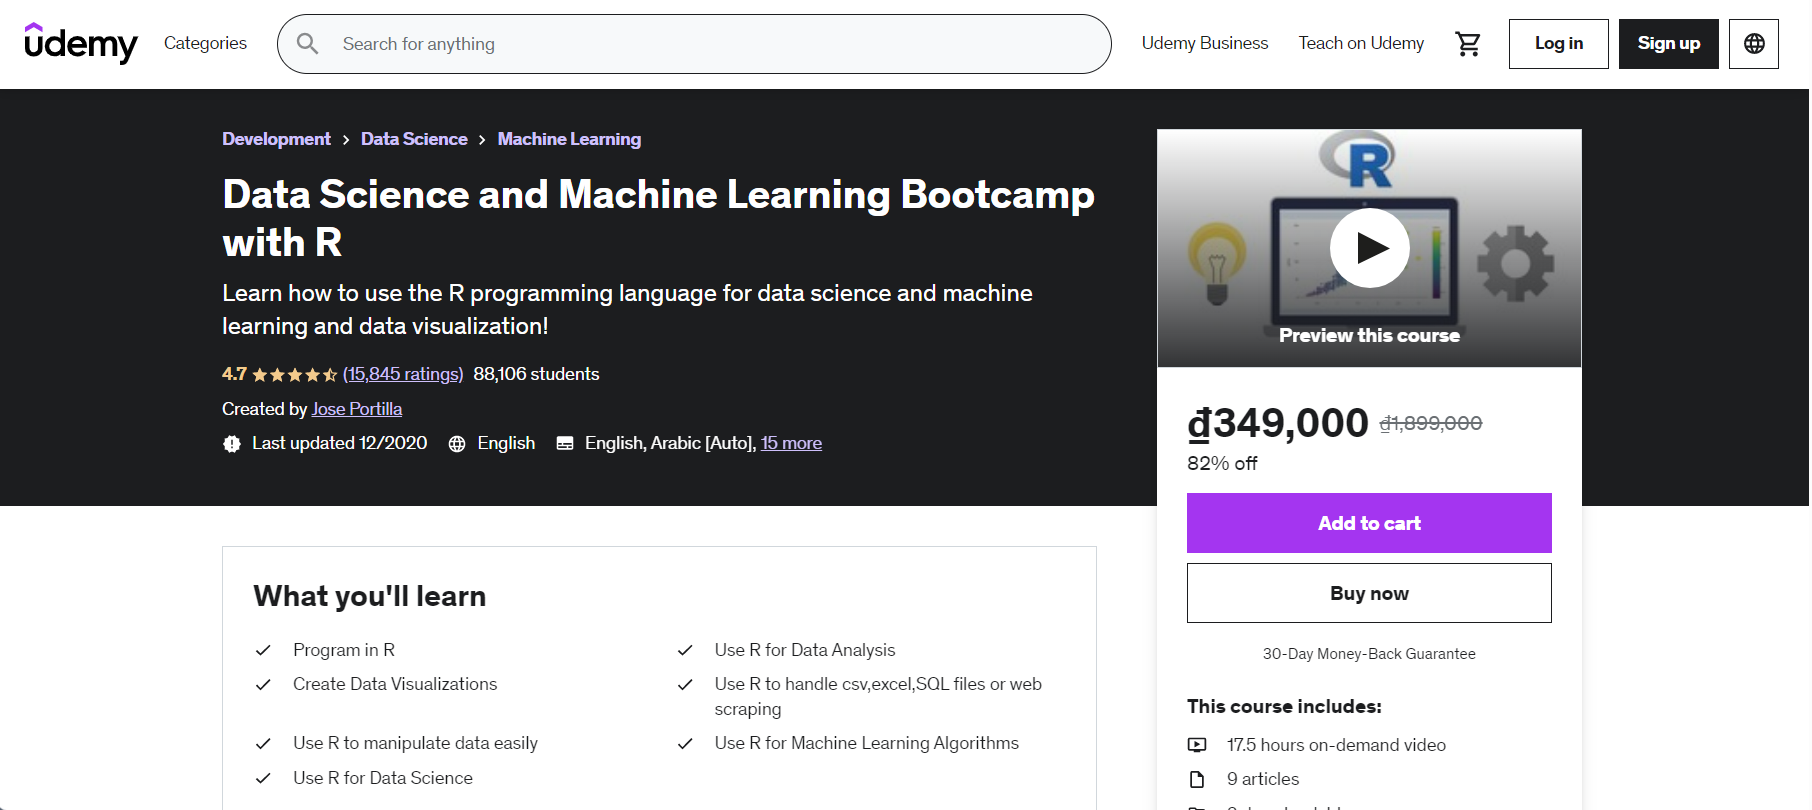Click the Sign up button
Screen dimensions: 1812x810
click(1668, 44)
